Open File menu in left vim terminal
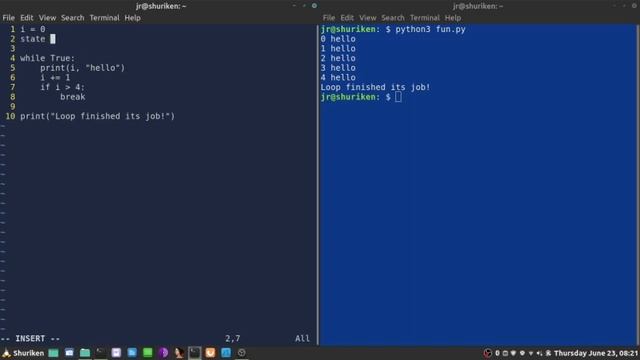The width and height of the screenshot is (640, 360). pyautogui.click(x=9, y=18)
